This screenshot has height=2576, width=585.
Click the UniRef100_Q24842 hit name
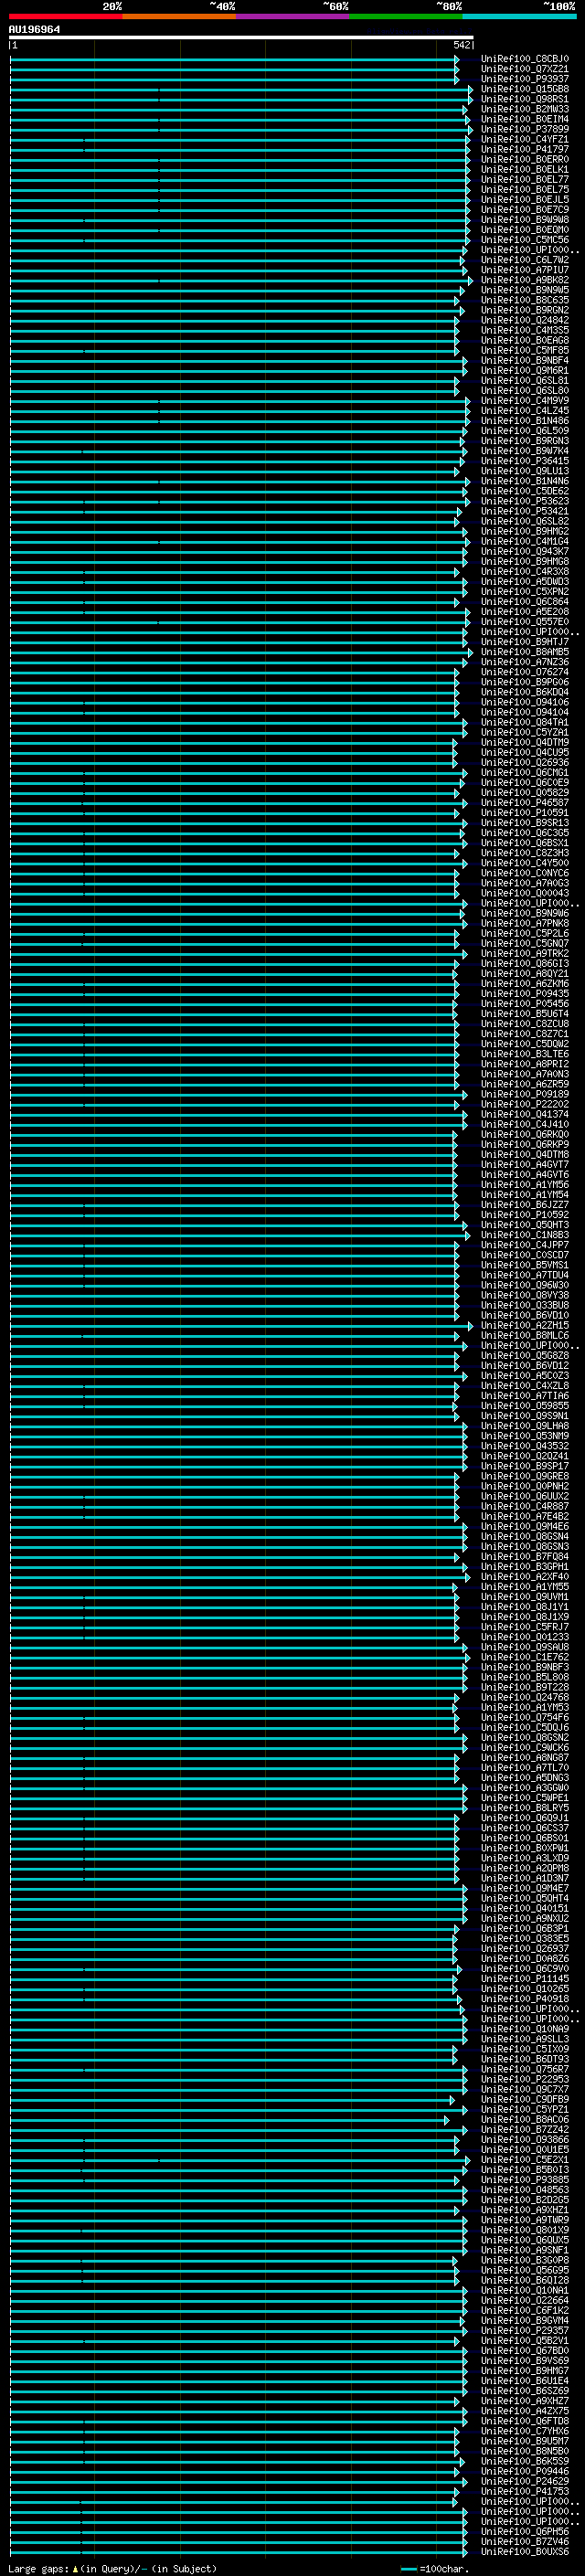[525, 320]
